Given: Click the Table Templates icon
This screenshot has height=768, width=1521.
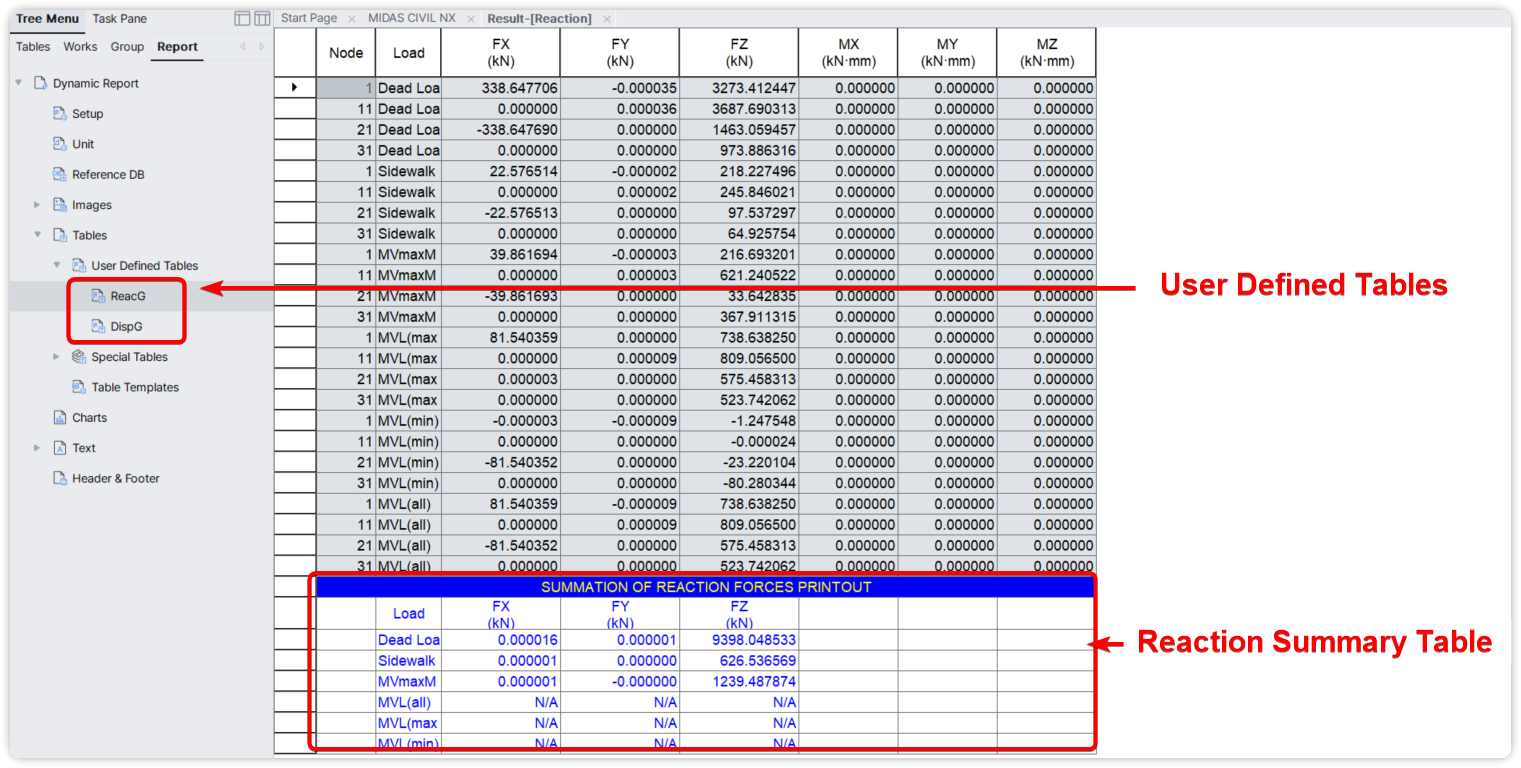Looking at the screenshot, I should pos(79,387).
